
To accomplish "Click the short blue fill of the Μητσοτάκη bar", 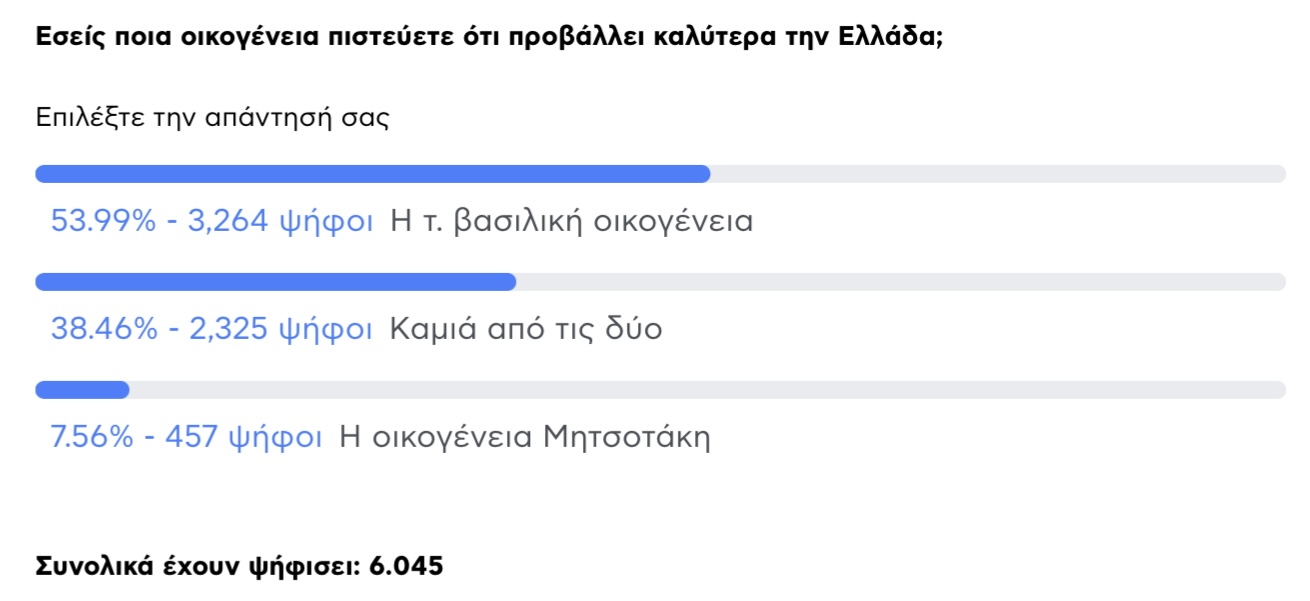I will pyautogui.click(x=82, y=390).
